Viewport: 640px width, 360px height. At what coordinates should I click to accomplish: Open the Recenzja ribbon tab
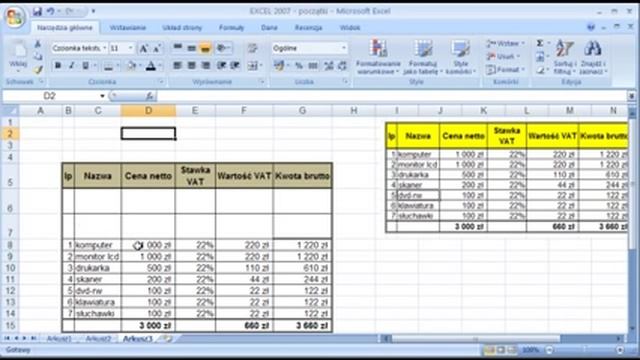click(309, 28)
